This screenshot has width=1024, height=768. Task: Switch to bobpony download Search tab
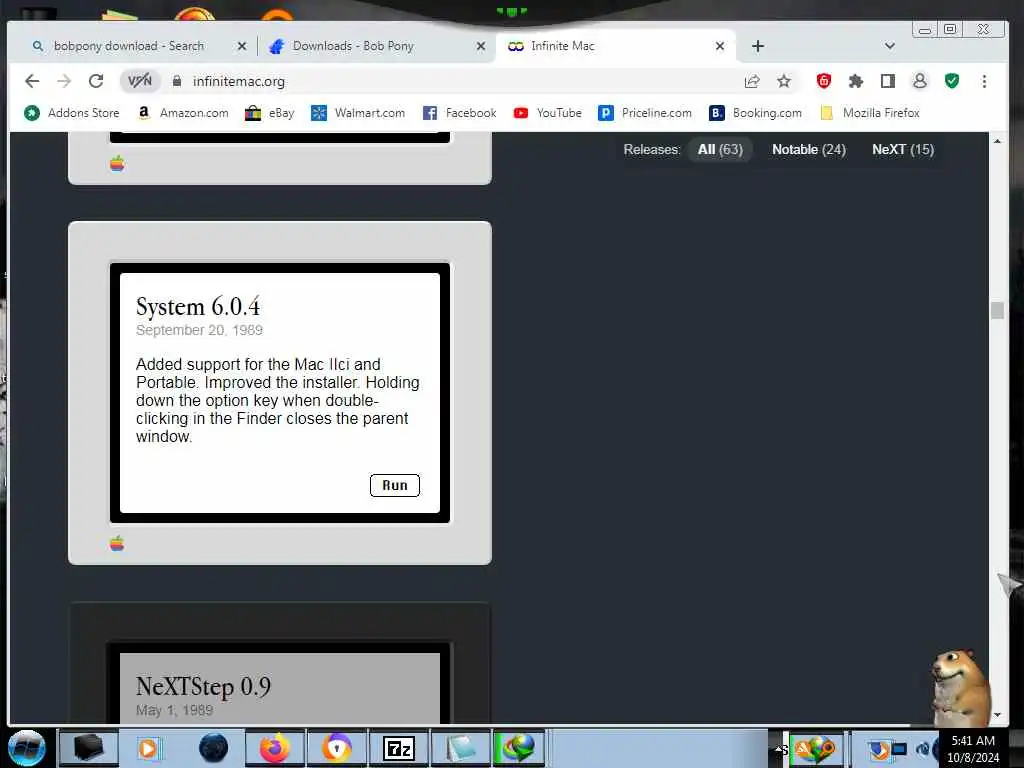click(129, 46)
